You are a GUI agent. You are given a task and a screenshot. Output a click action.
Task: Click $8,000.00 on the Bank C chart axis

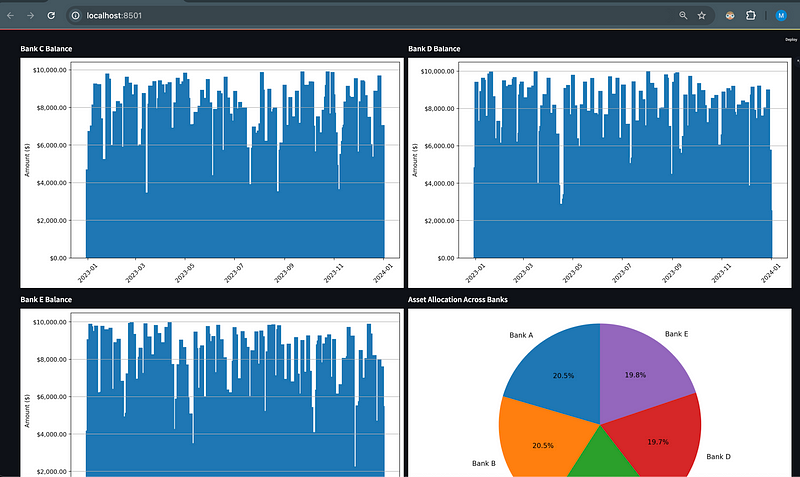coord(51,108)
